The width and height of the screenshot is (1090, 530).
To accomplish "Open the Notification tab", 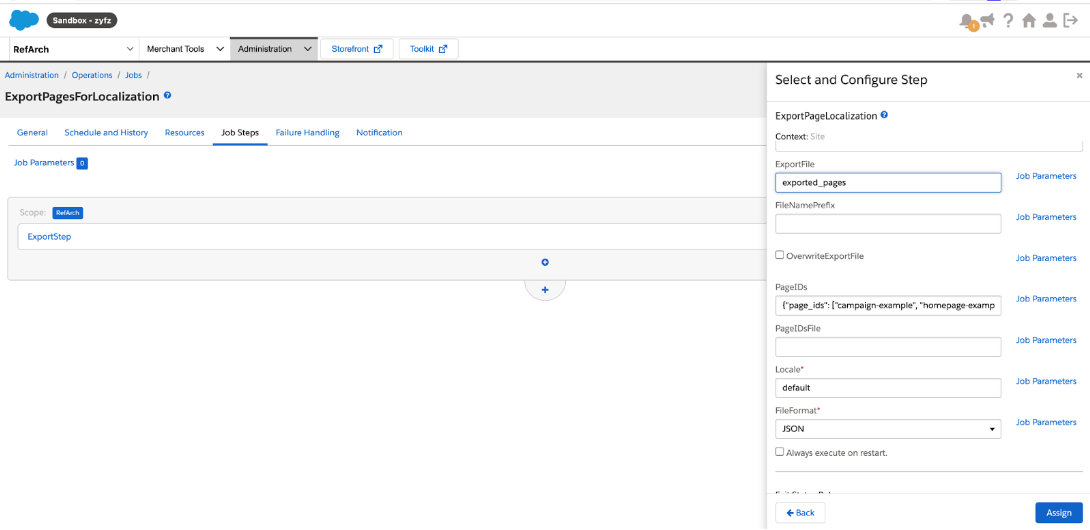I will 379,132.
